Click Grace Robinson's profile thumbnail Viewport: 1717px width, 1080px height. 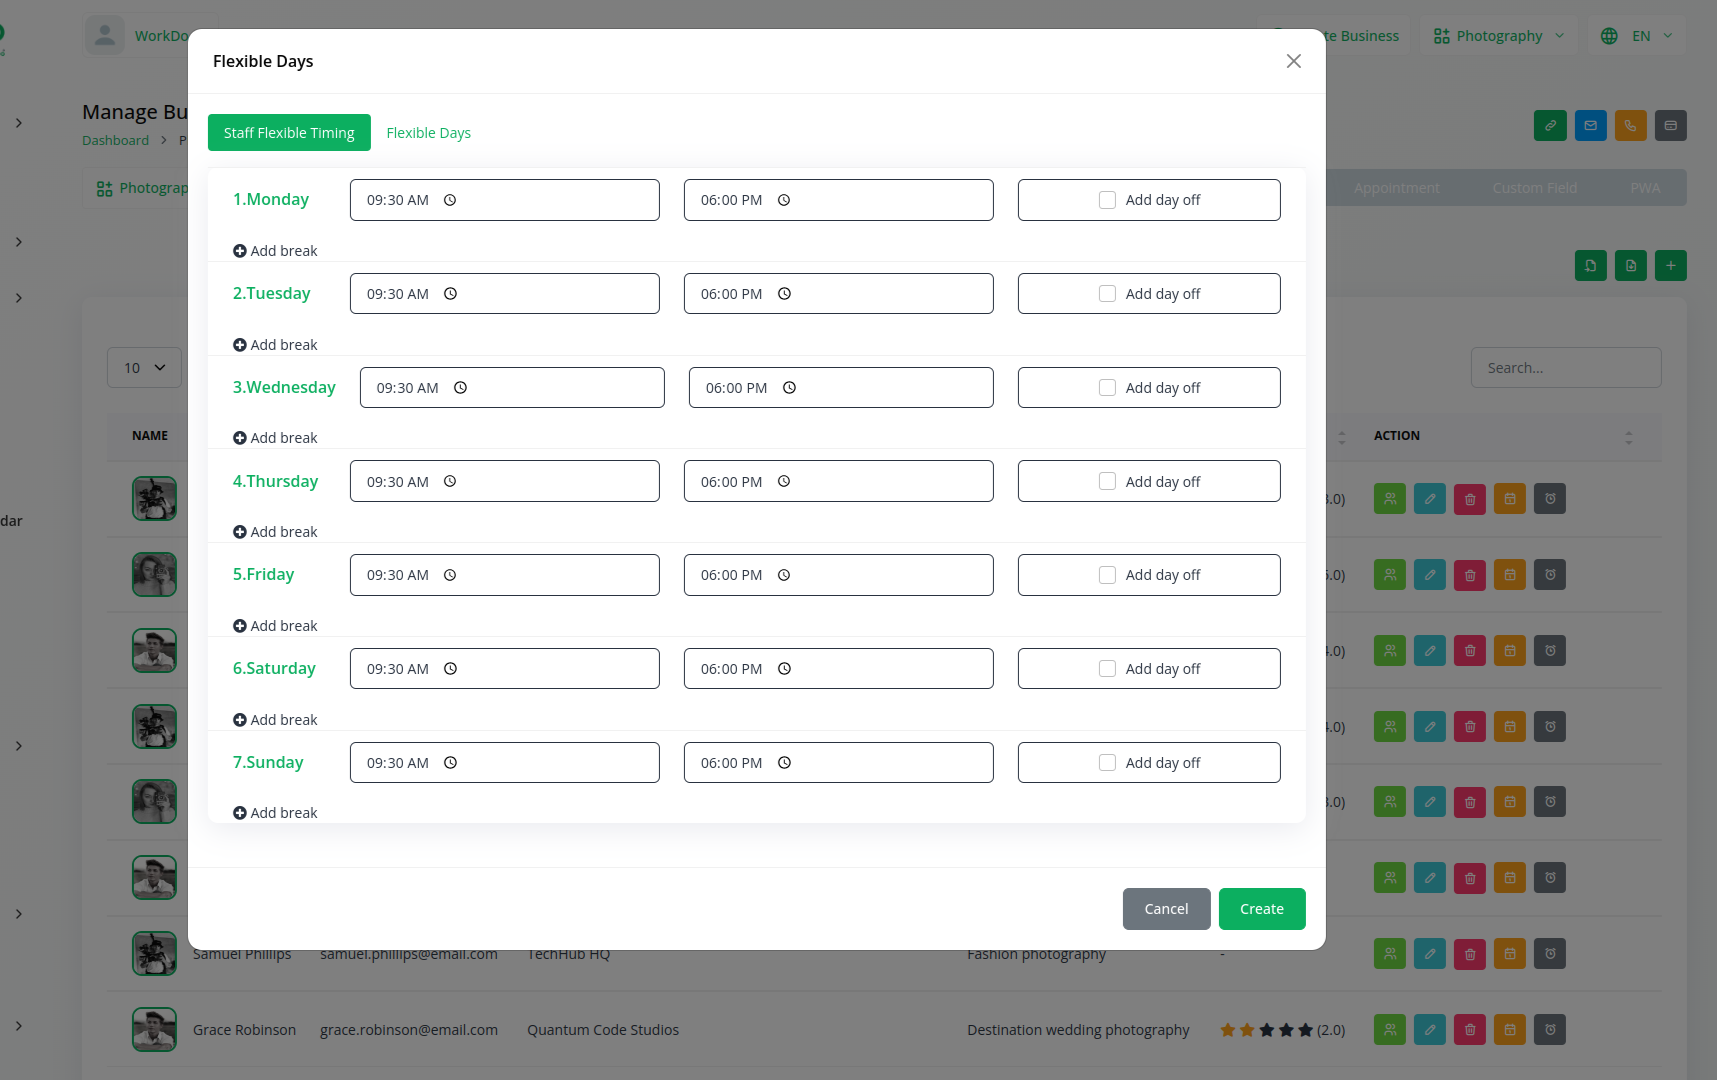[154, 1029]
